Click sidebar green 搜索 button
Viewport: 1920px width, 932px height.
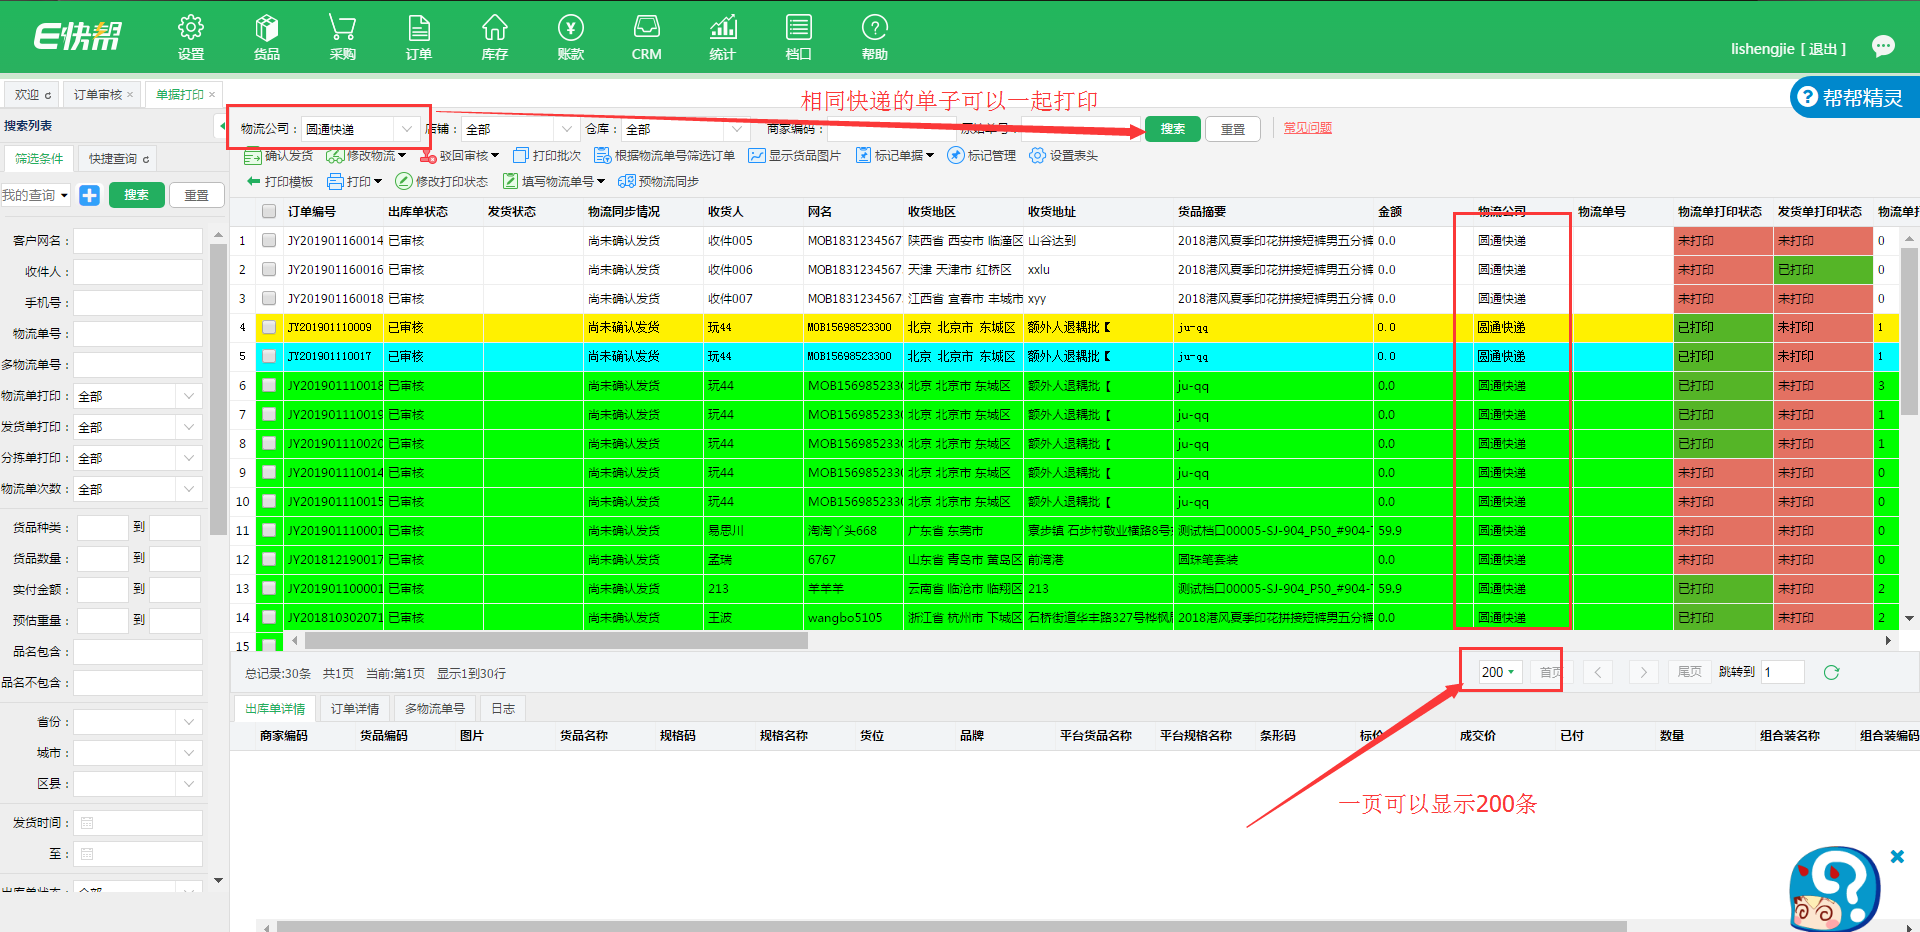coord(136,195)
